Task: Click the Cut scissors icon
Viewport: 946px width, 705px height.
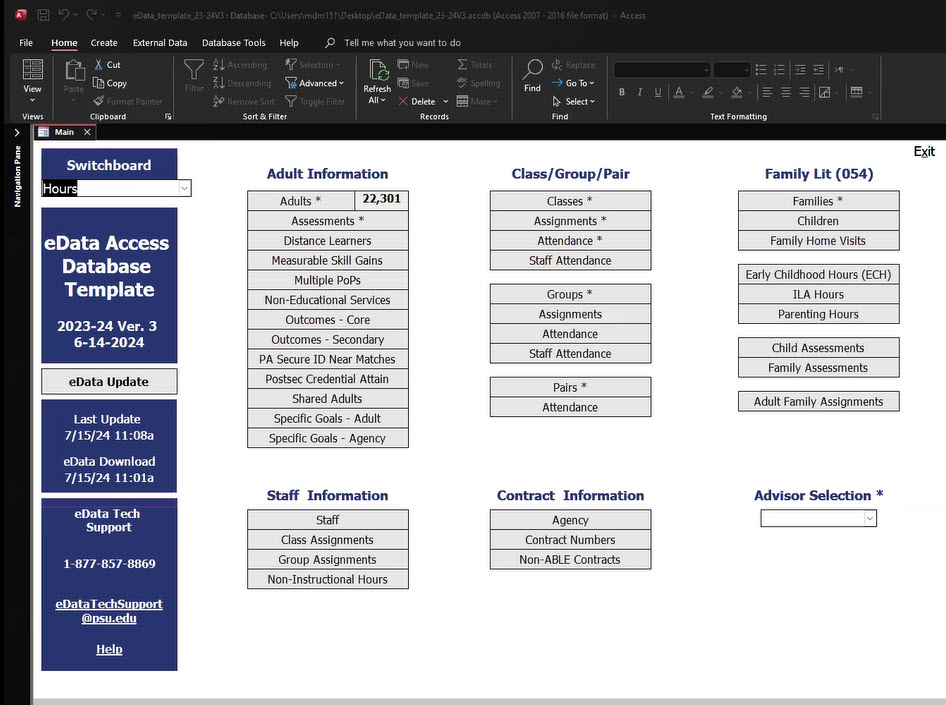Action: pyautogui.click(x=99, y=65)
